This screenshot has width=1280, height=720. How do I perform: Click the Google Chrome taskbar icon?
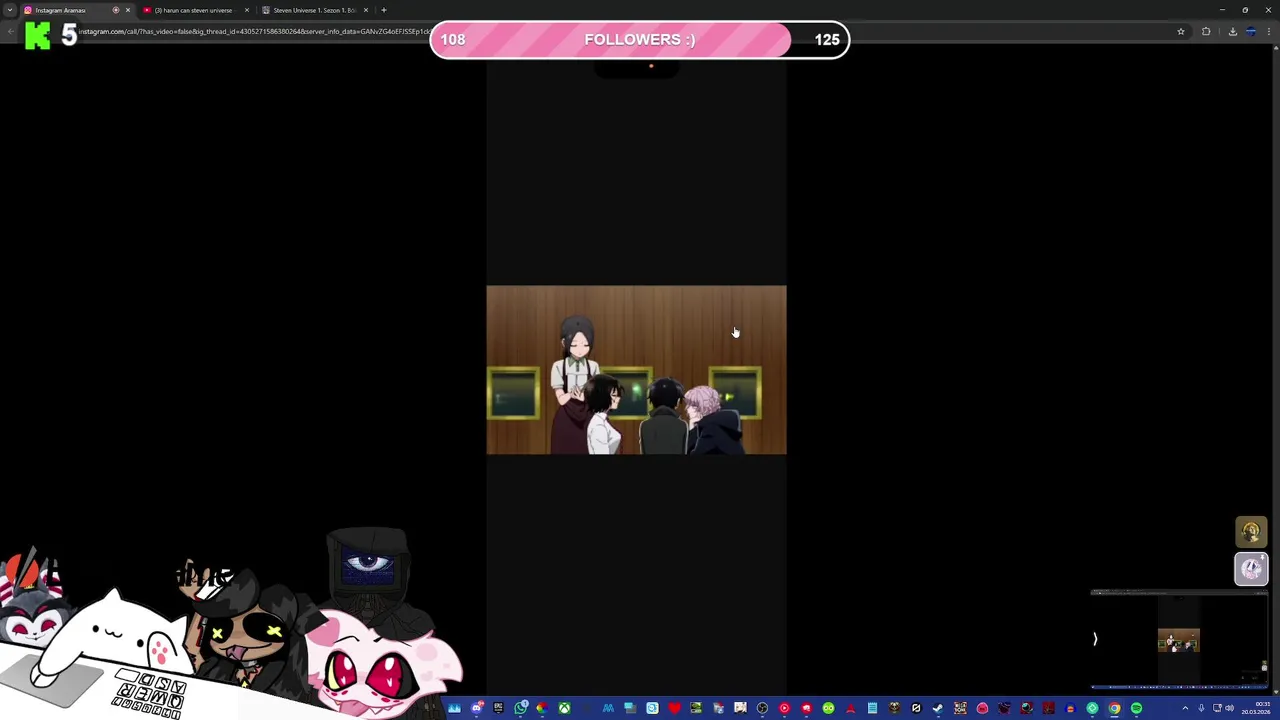1114,708
